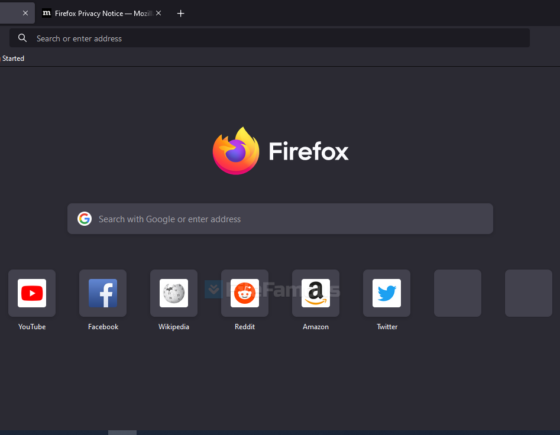Screen dimensions: 560x435
Task: Open a new tab with the plus button
Action: tap(181, 14)
